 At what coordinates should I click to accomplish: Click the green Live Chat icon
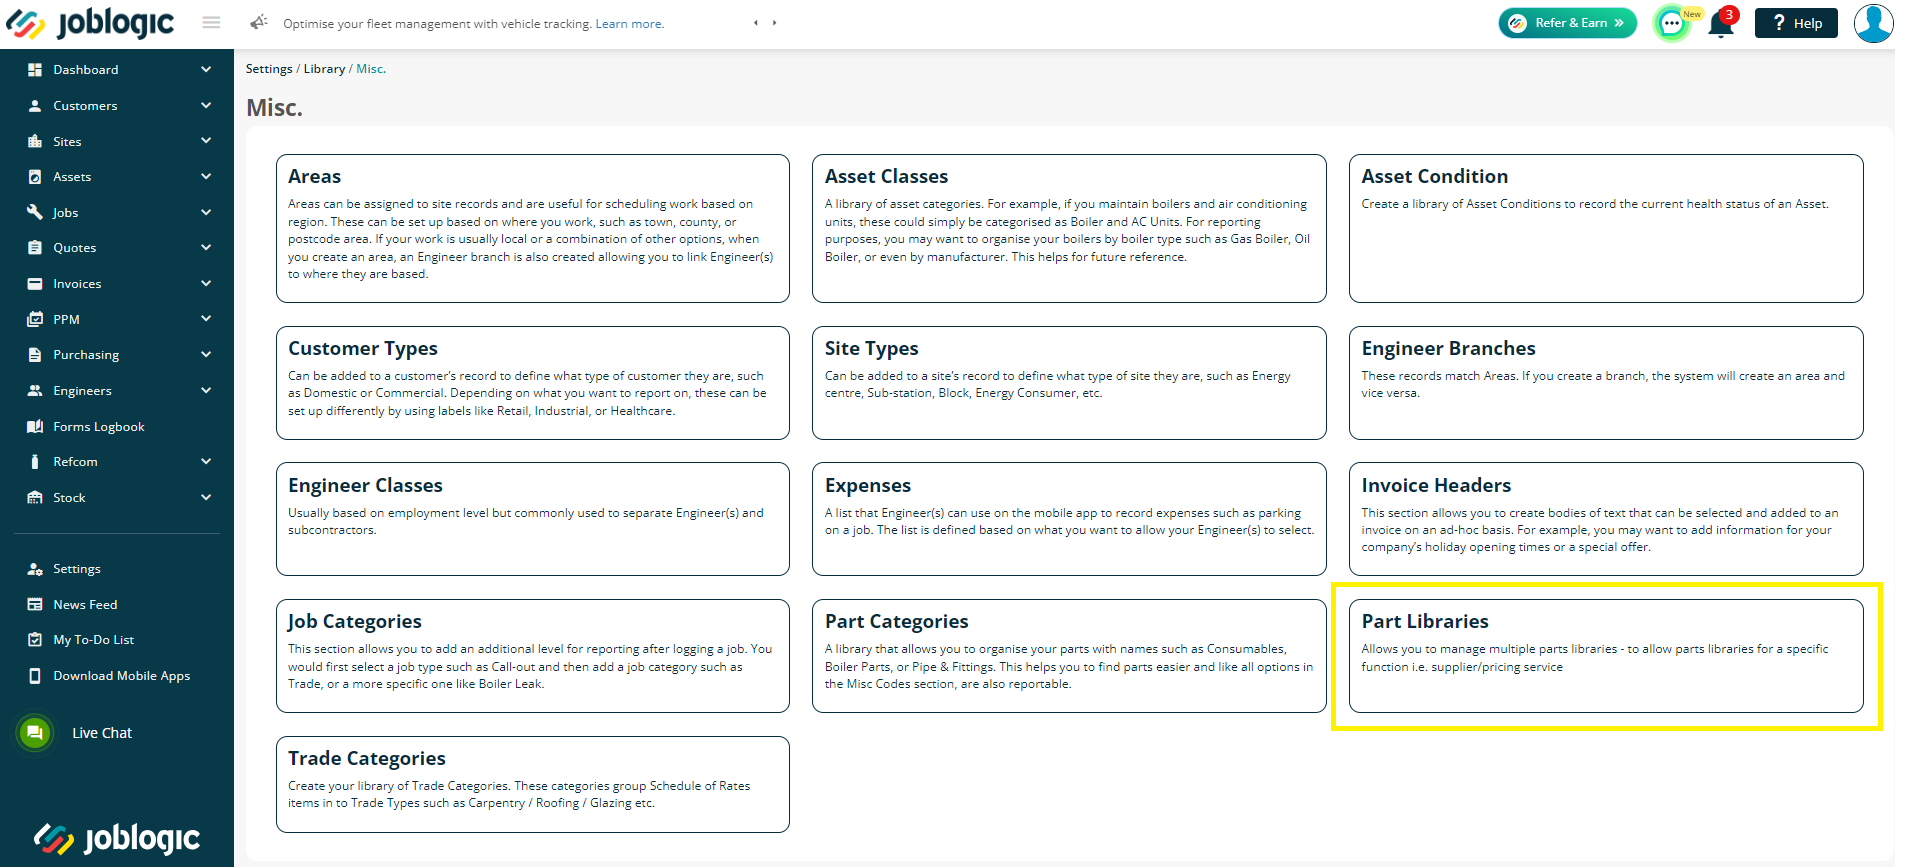[35, 733]
